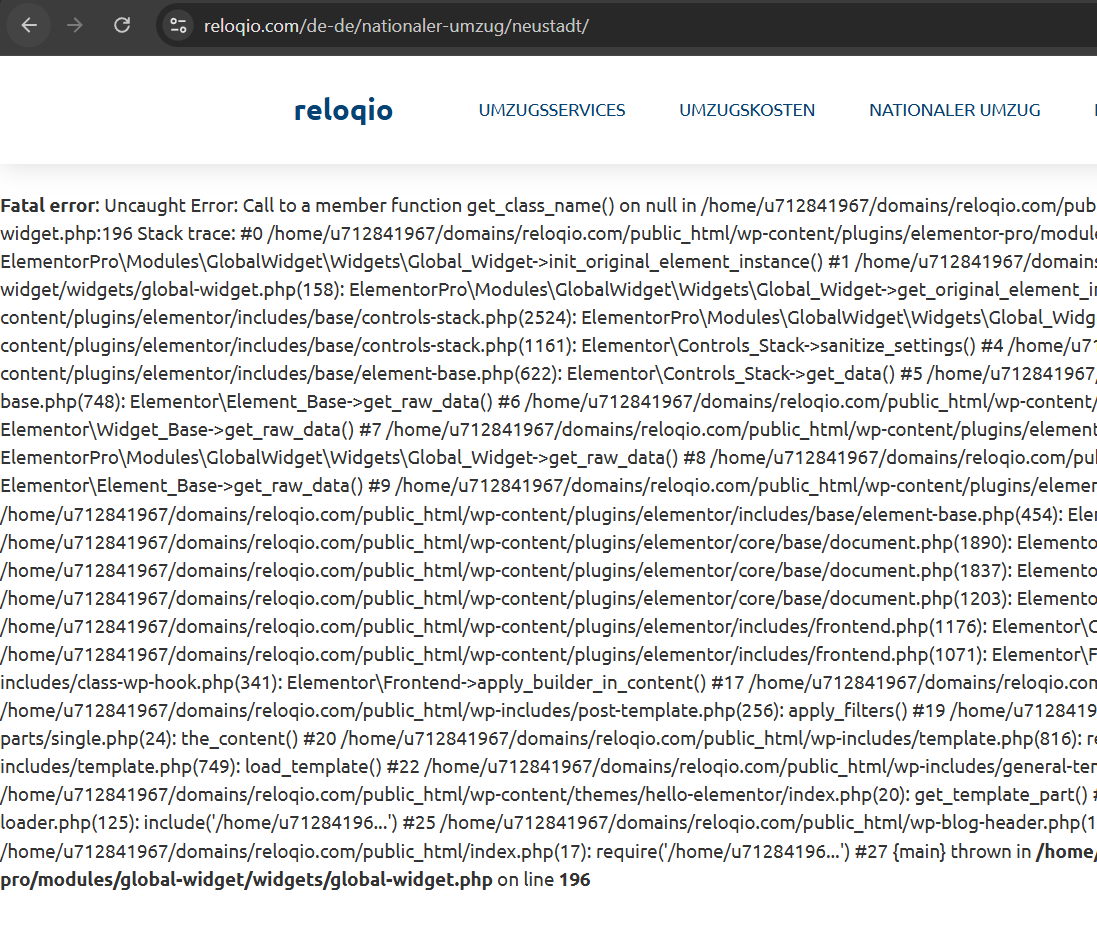1097x936 pixels.
Task: Click 'widget.php:196 Stack trace: #0' text
Action: (132, 234)
